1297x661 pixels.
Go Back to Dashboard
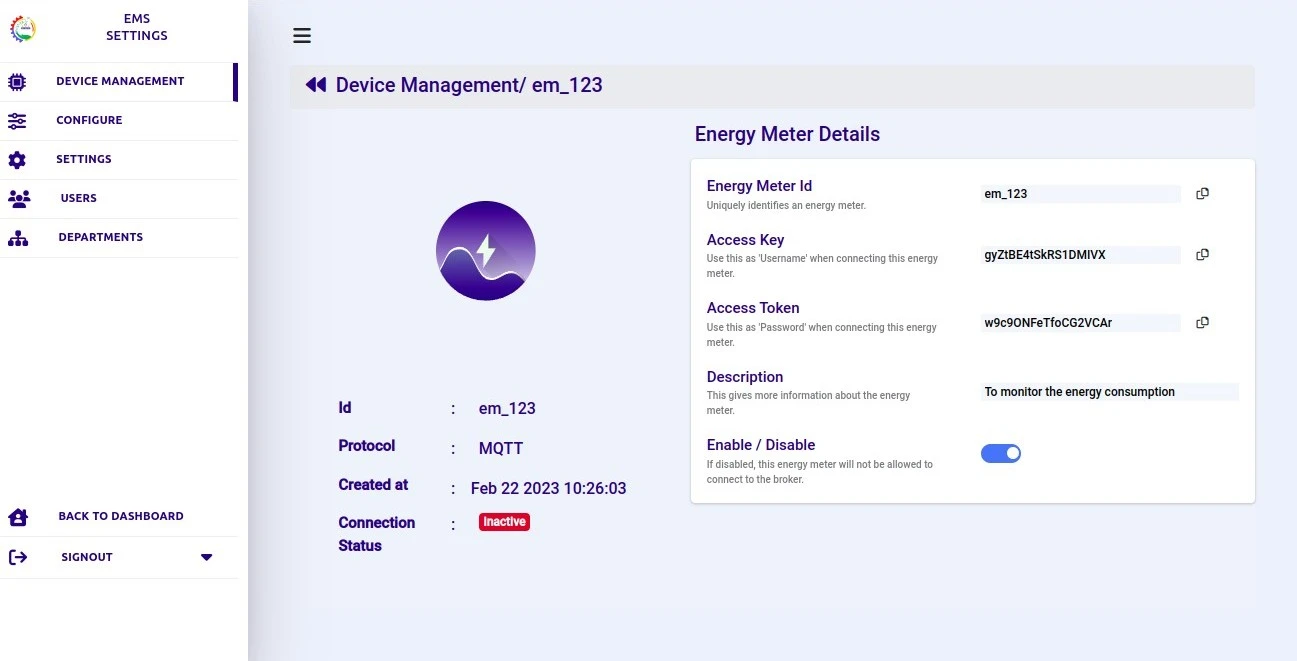[x=119, y=517]
